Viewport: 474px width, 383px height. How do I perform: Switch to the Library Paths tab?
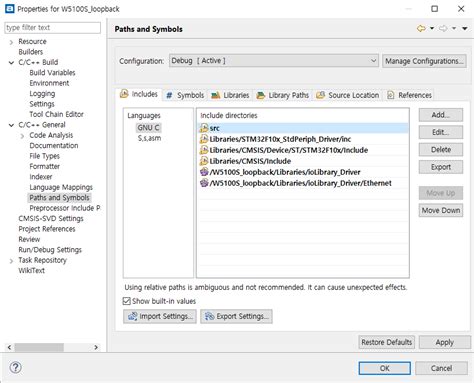click(x=283, y=95)
